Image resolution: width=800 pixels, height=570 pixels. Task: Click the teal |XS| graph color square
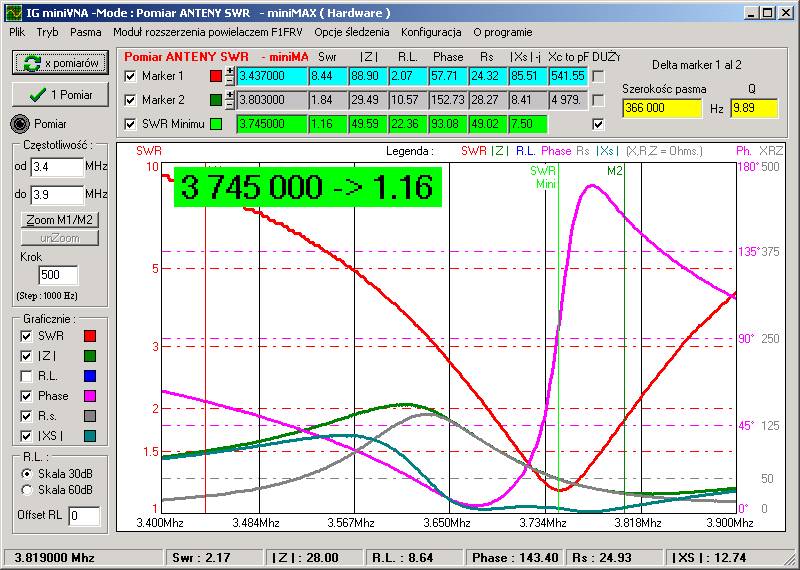point(90,436)
